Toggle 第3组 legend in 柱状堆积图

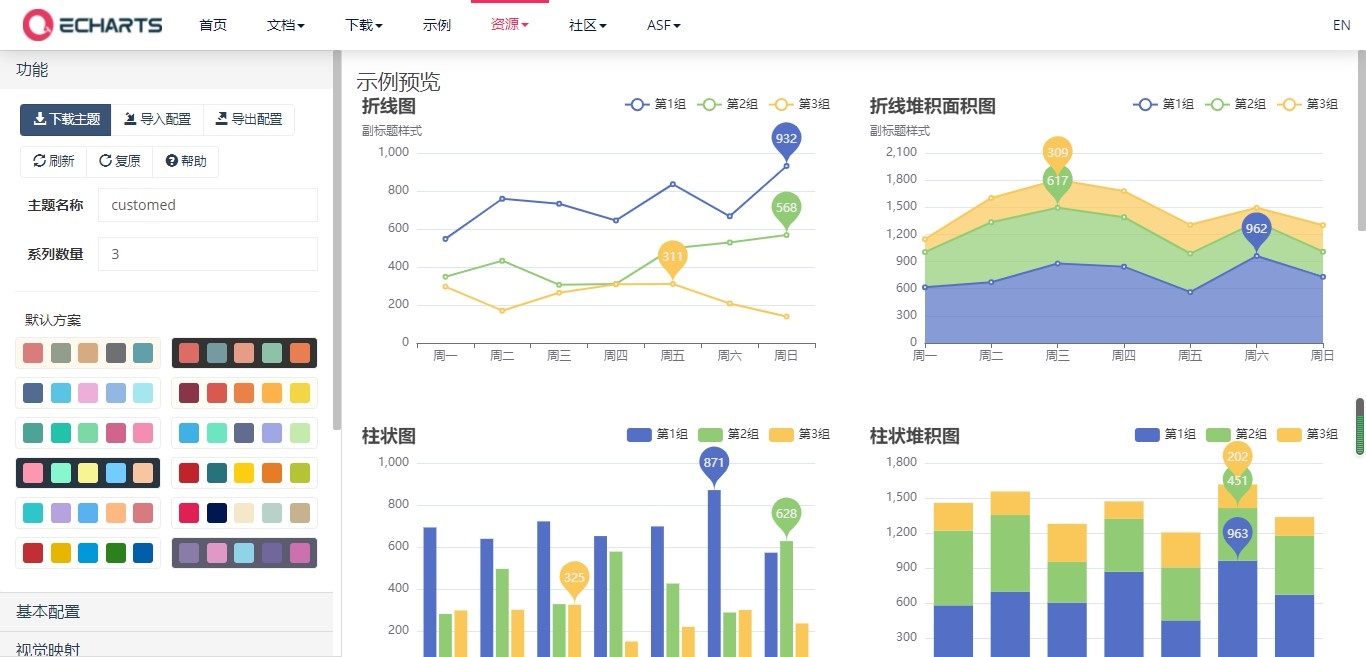pyautogui.click(x=1308, y=434)
